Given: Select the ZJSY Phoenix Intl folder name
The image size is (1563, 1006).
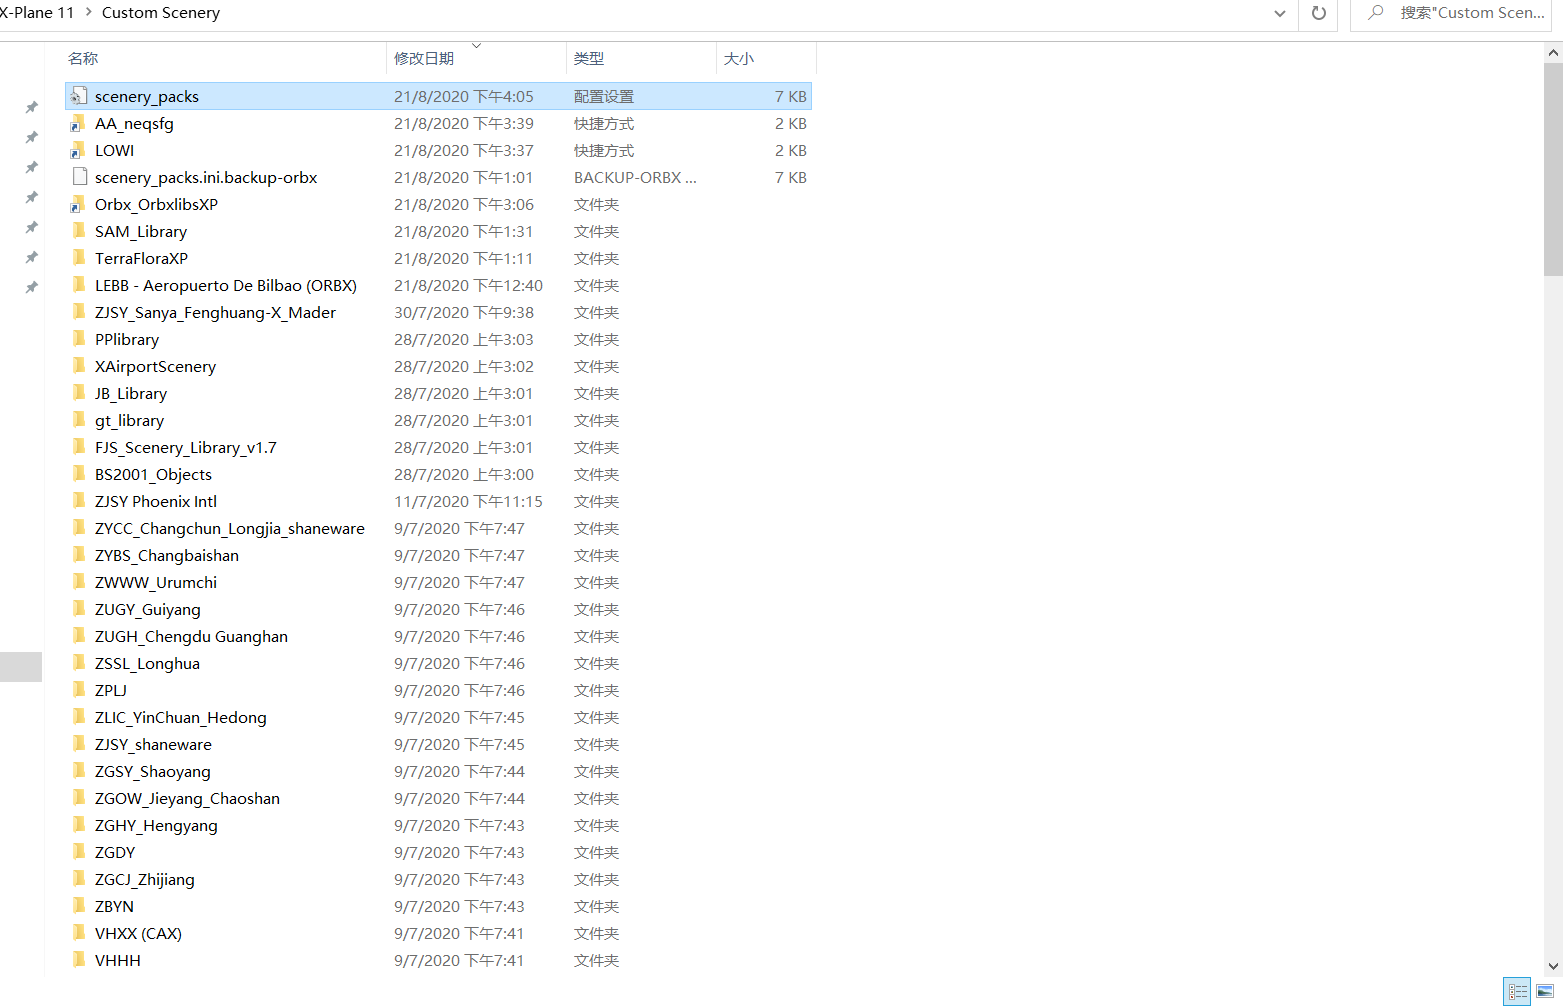Looking at the screenshot, I should pyautogui.click(x=156, y=501).
